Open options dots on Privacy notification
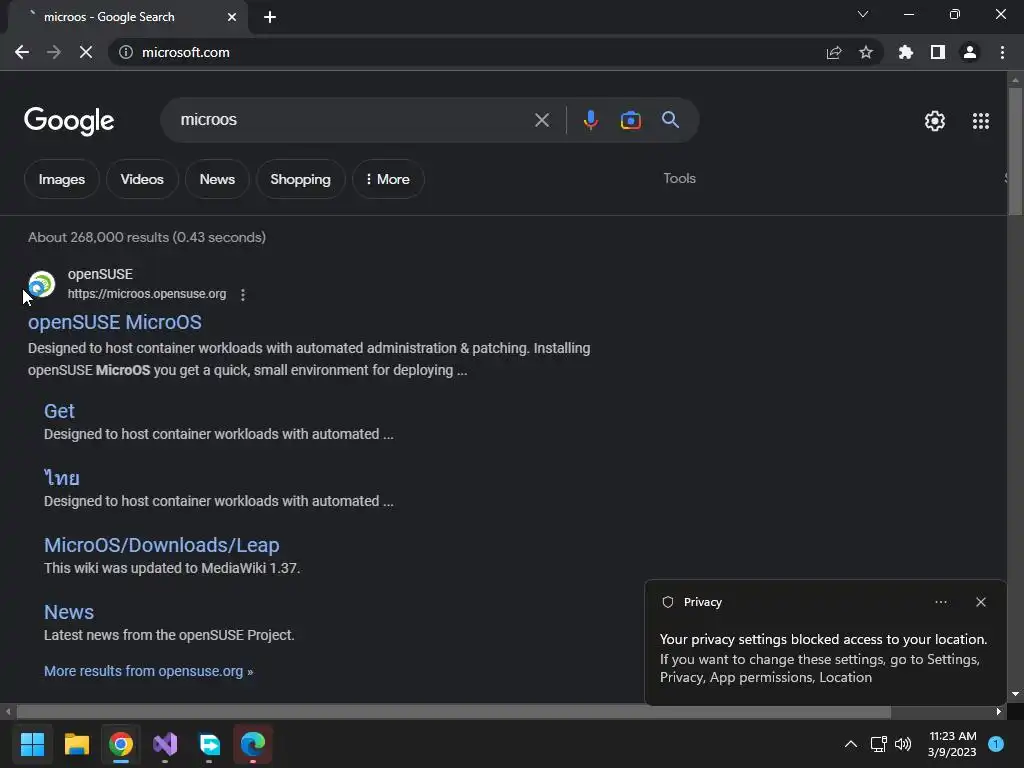The image size is (1024, 768). (940, 602)
